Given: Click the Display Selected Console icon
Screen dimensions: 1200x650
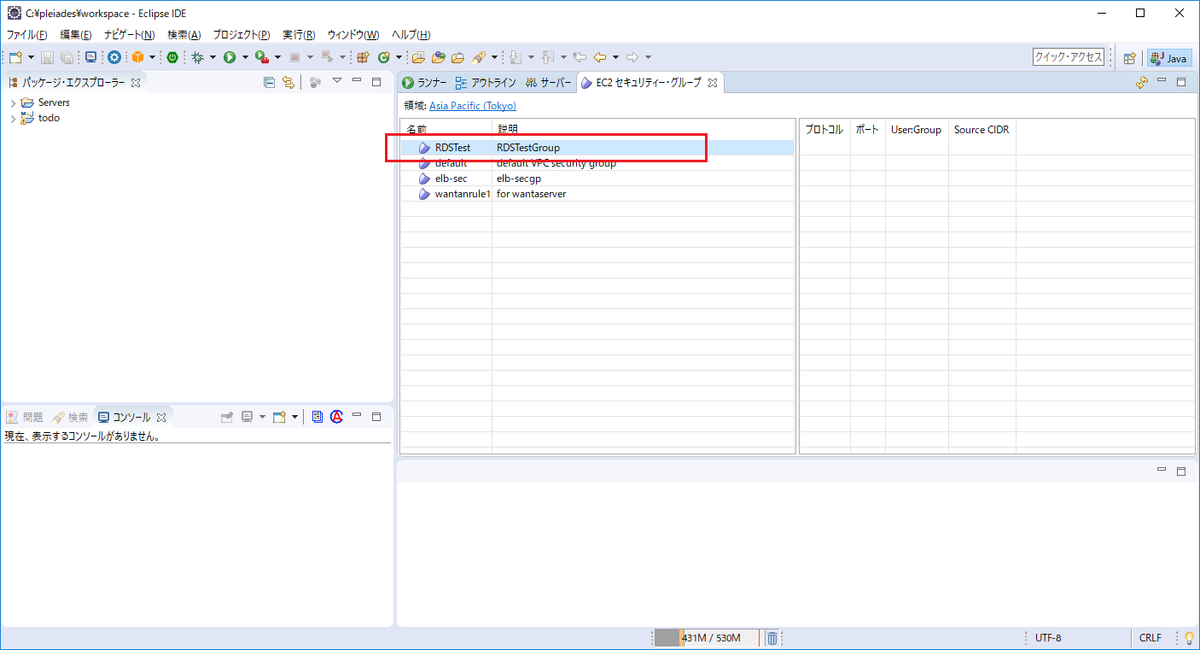Looking at the screenshot, I should [x=247, y=416].
